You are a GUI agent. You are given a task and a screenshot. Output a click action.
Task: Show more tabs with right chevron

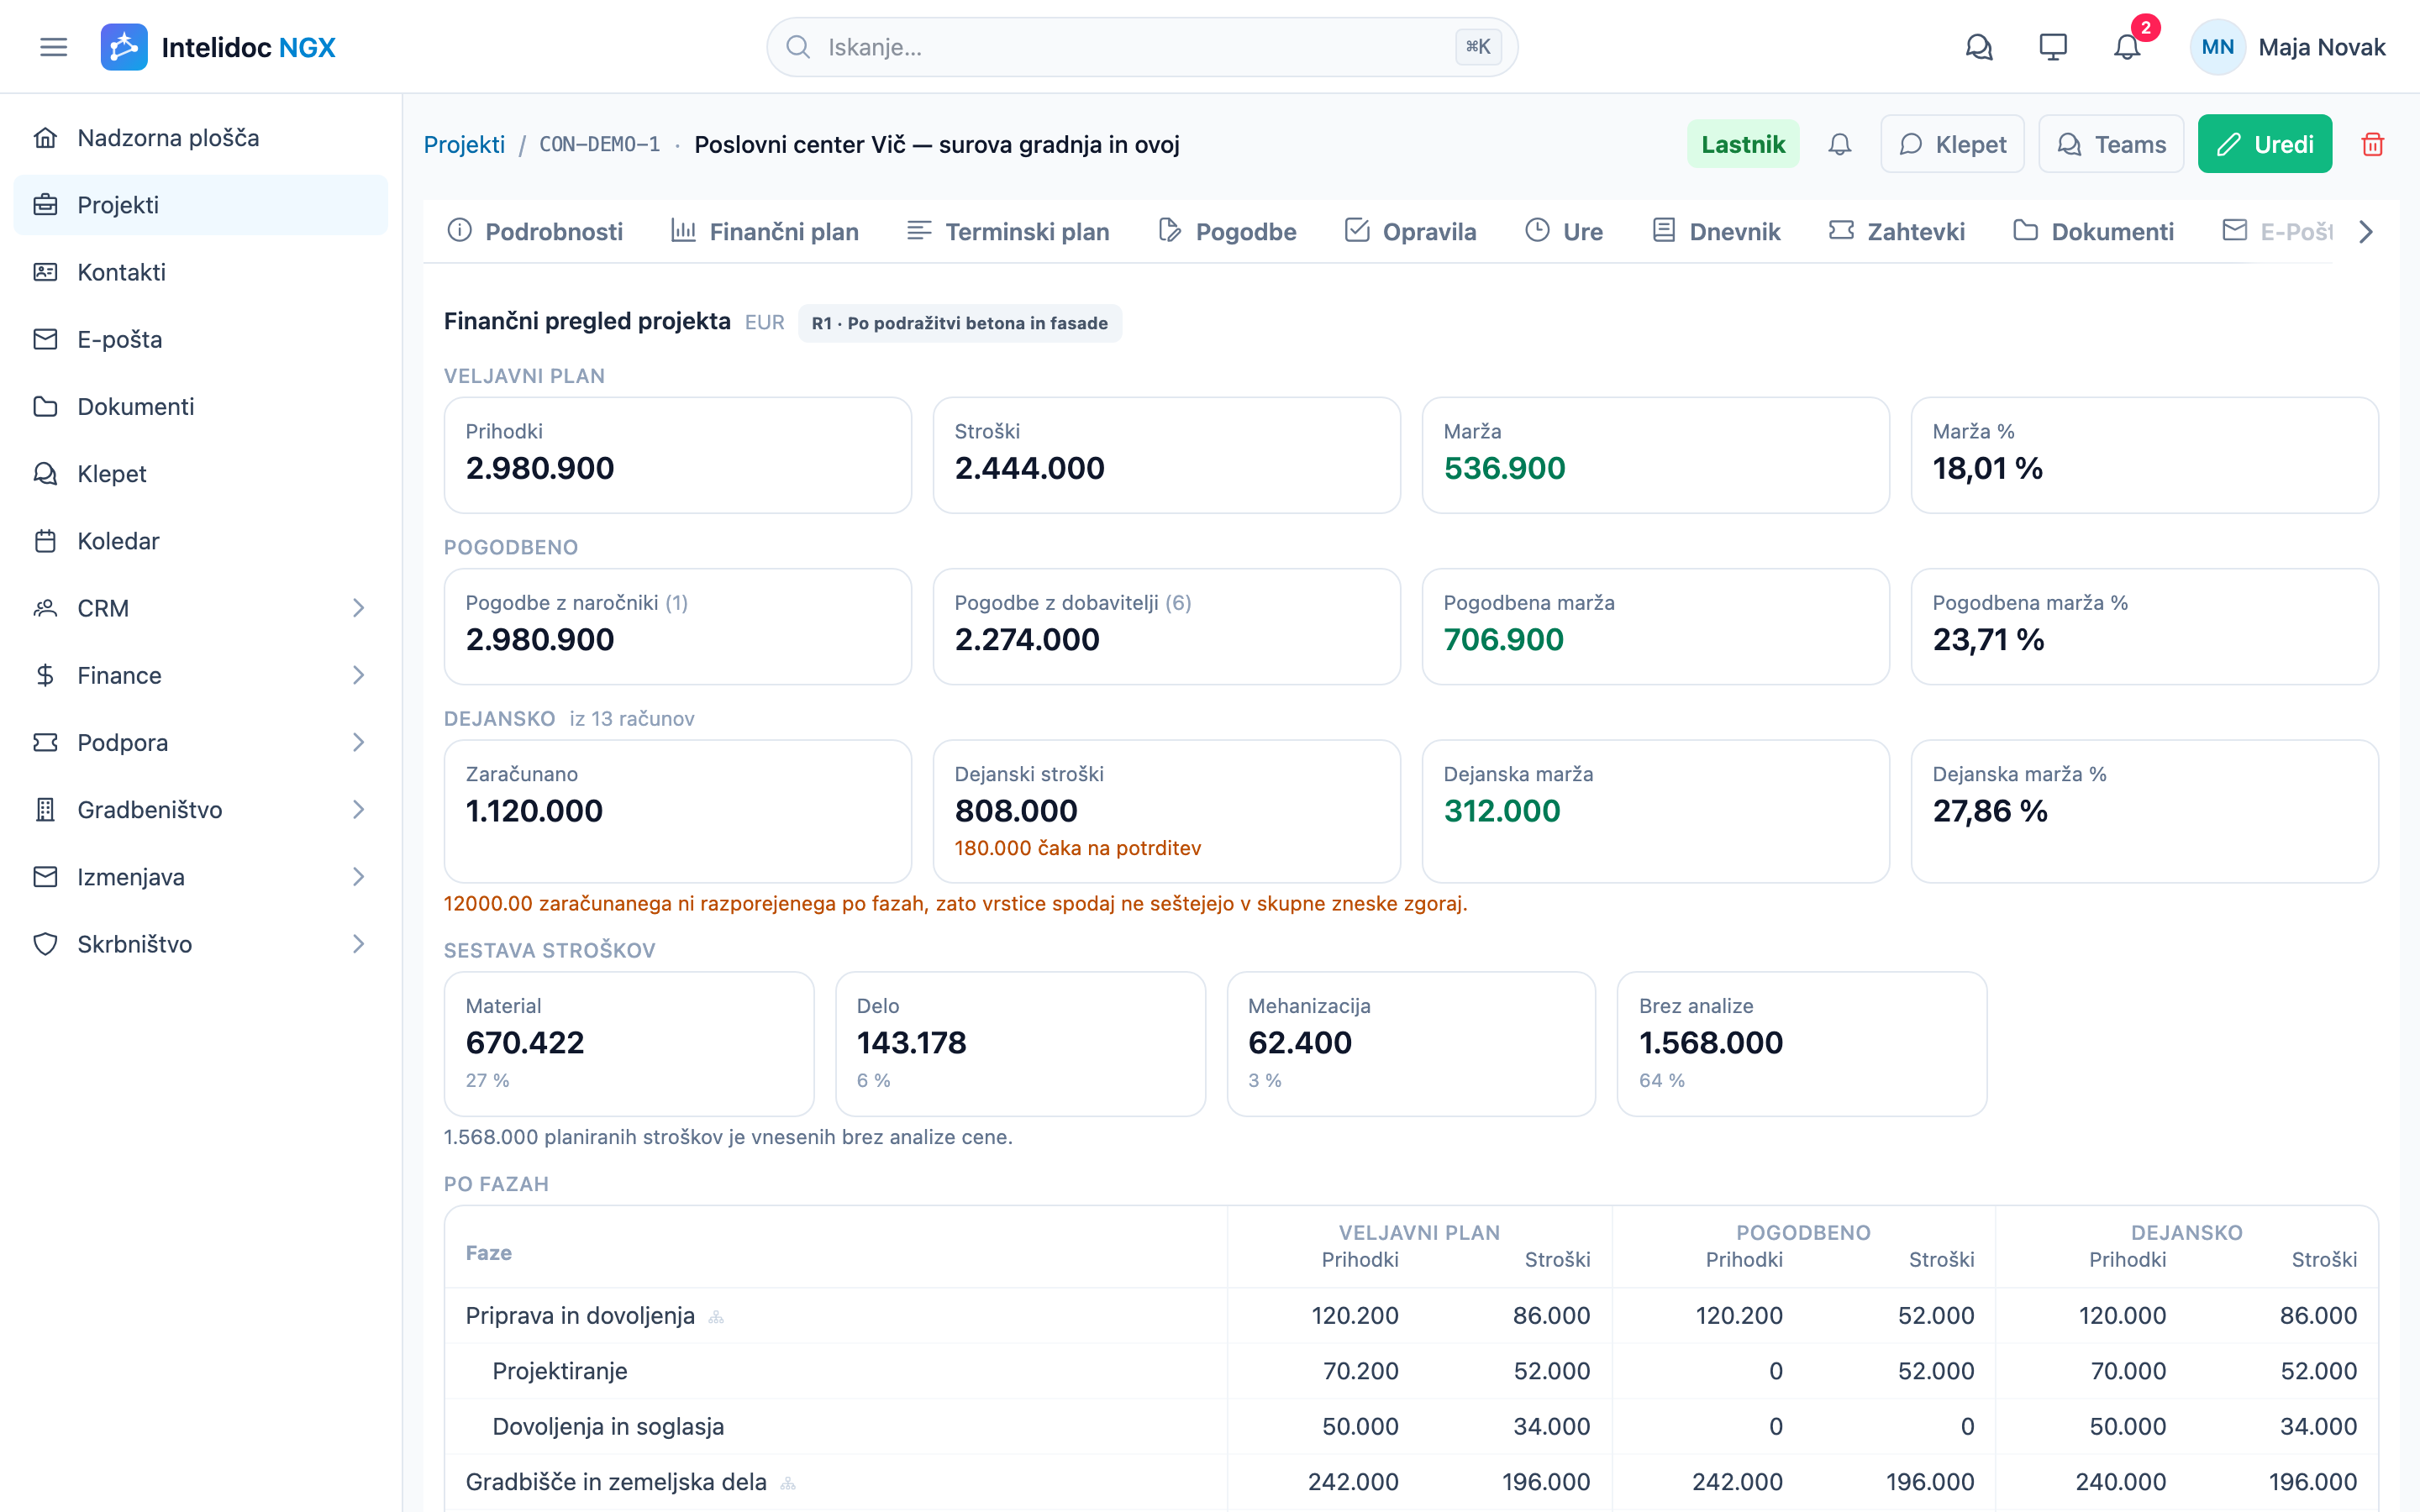coord(2366,232)
